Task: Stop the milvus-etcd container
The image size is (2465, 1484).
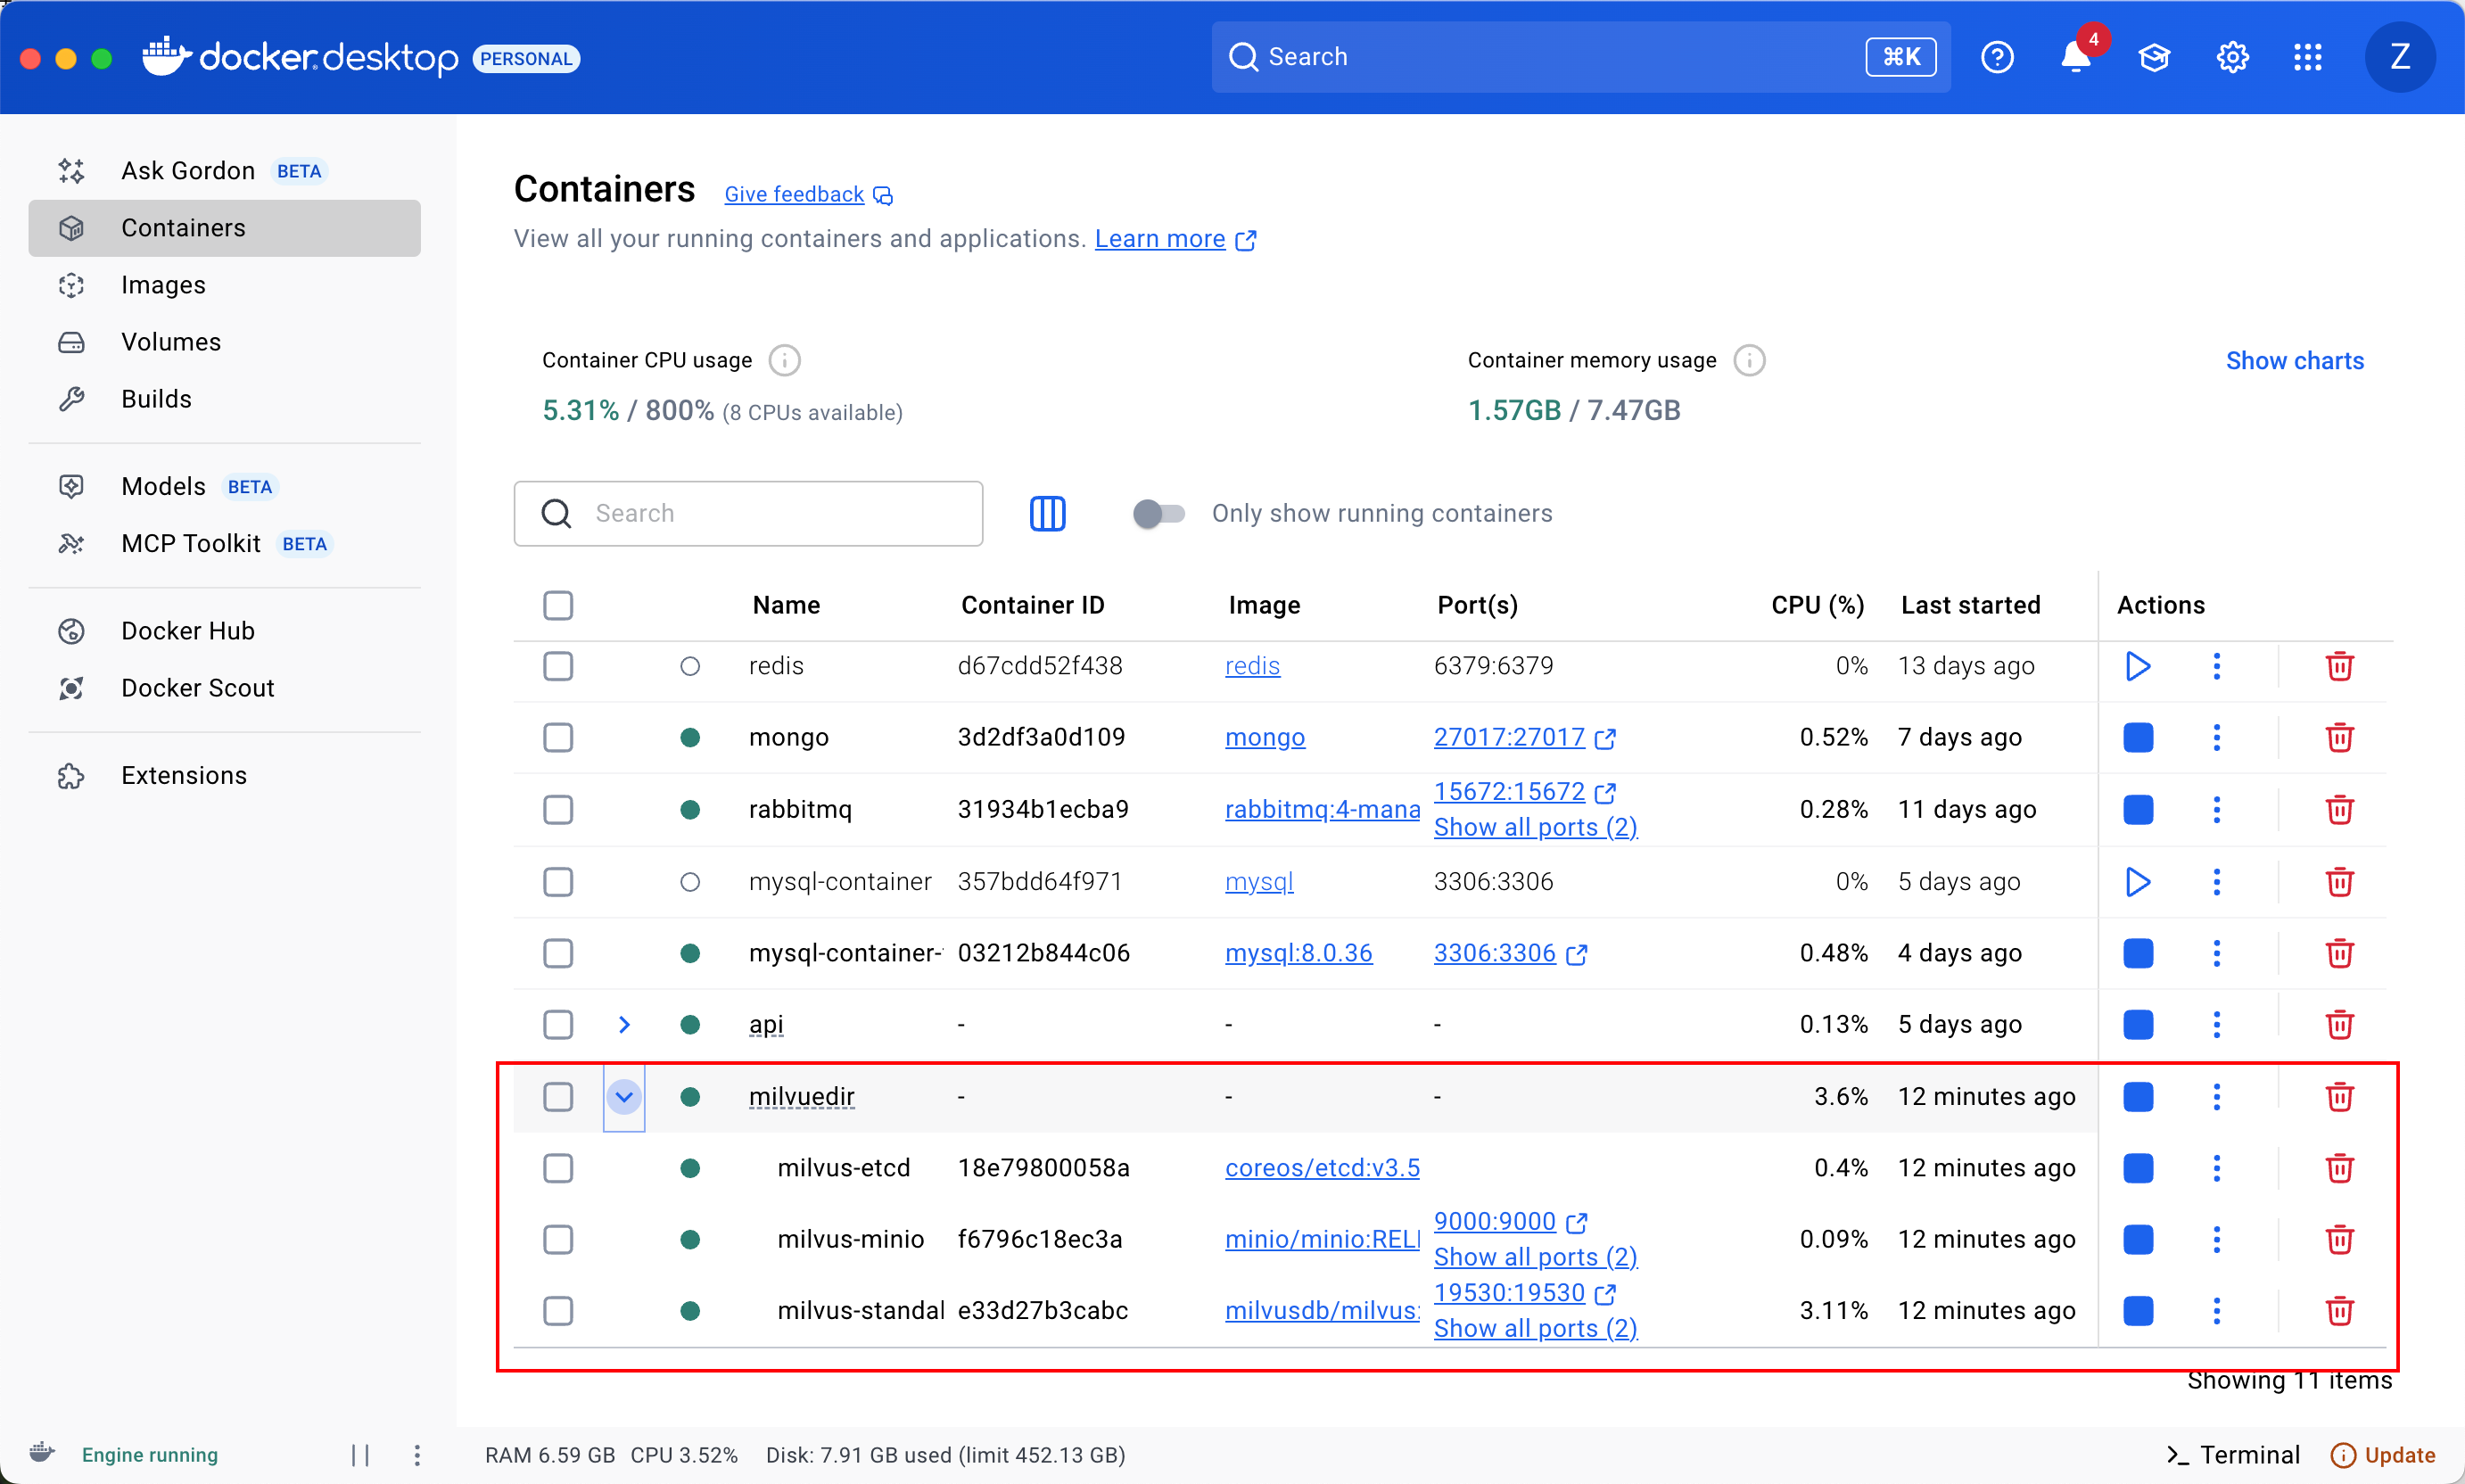Action: click(2138, 1168)
